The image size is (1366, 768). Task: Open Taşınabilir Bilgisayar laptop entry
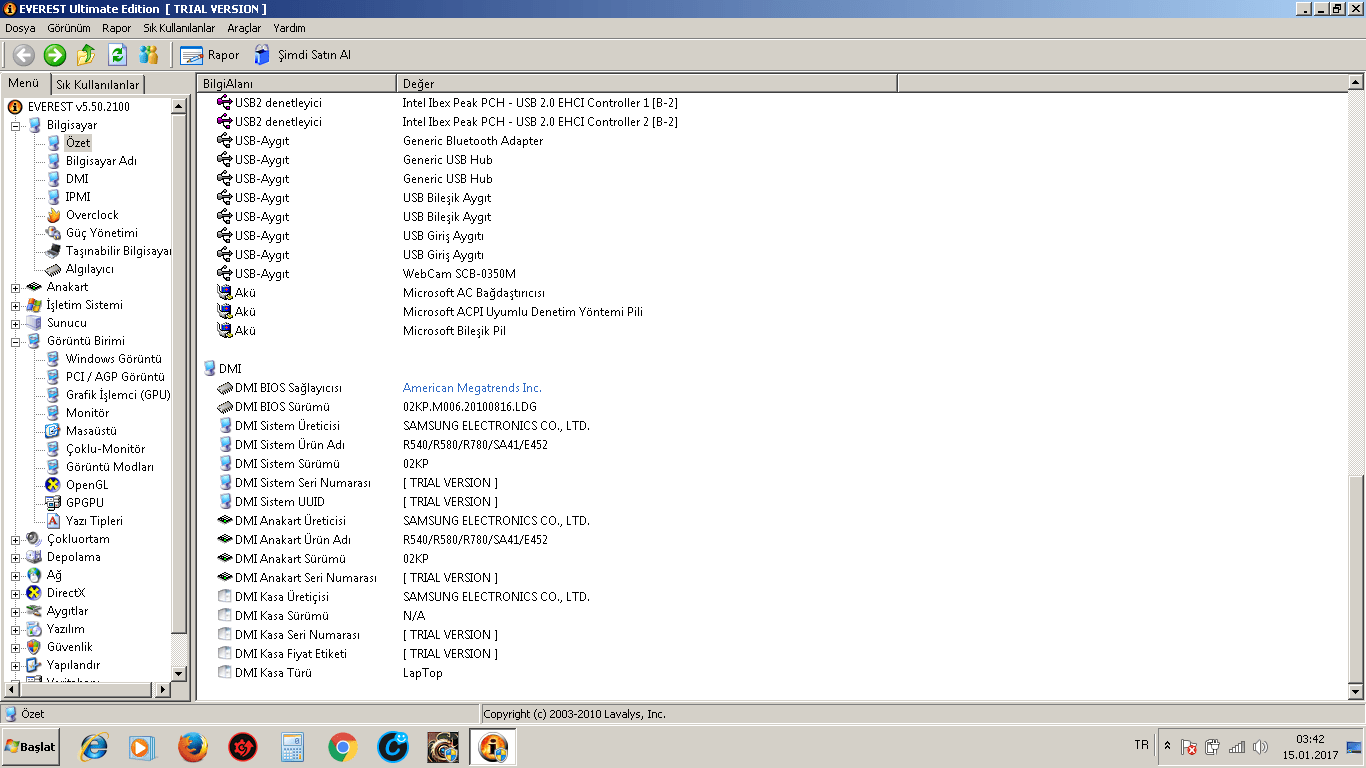click(118, 251)
